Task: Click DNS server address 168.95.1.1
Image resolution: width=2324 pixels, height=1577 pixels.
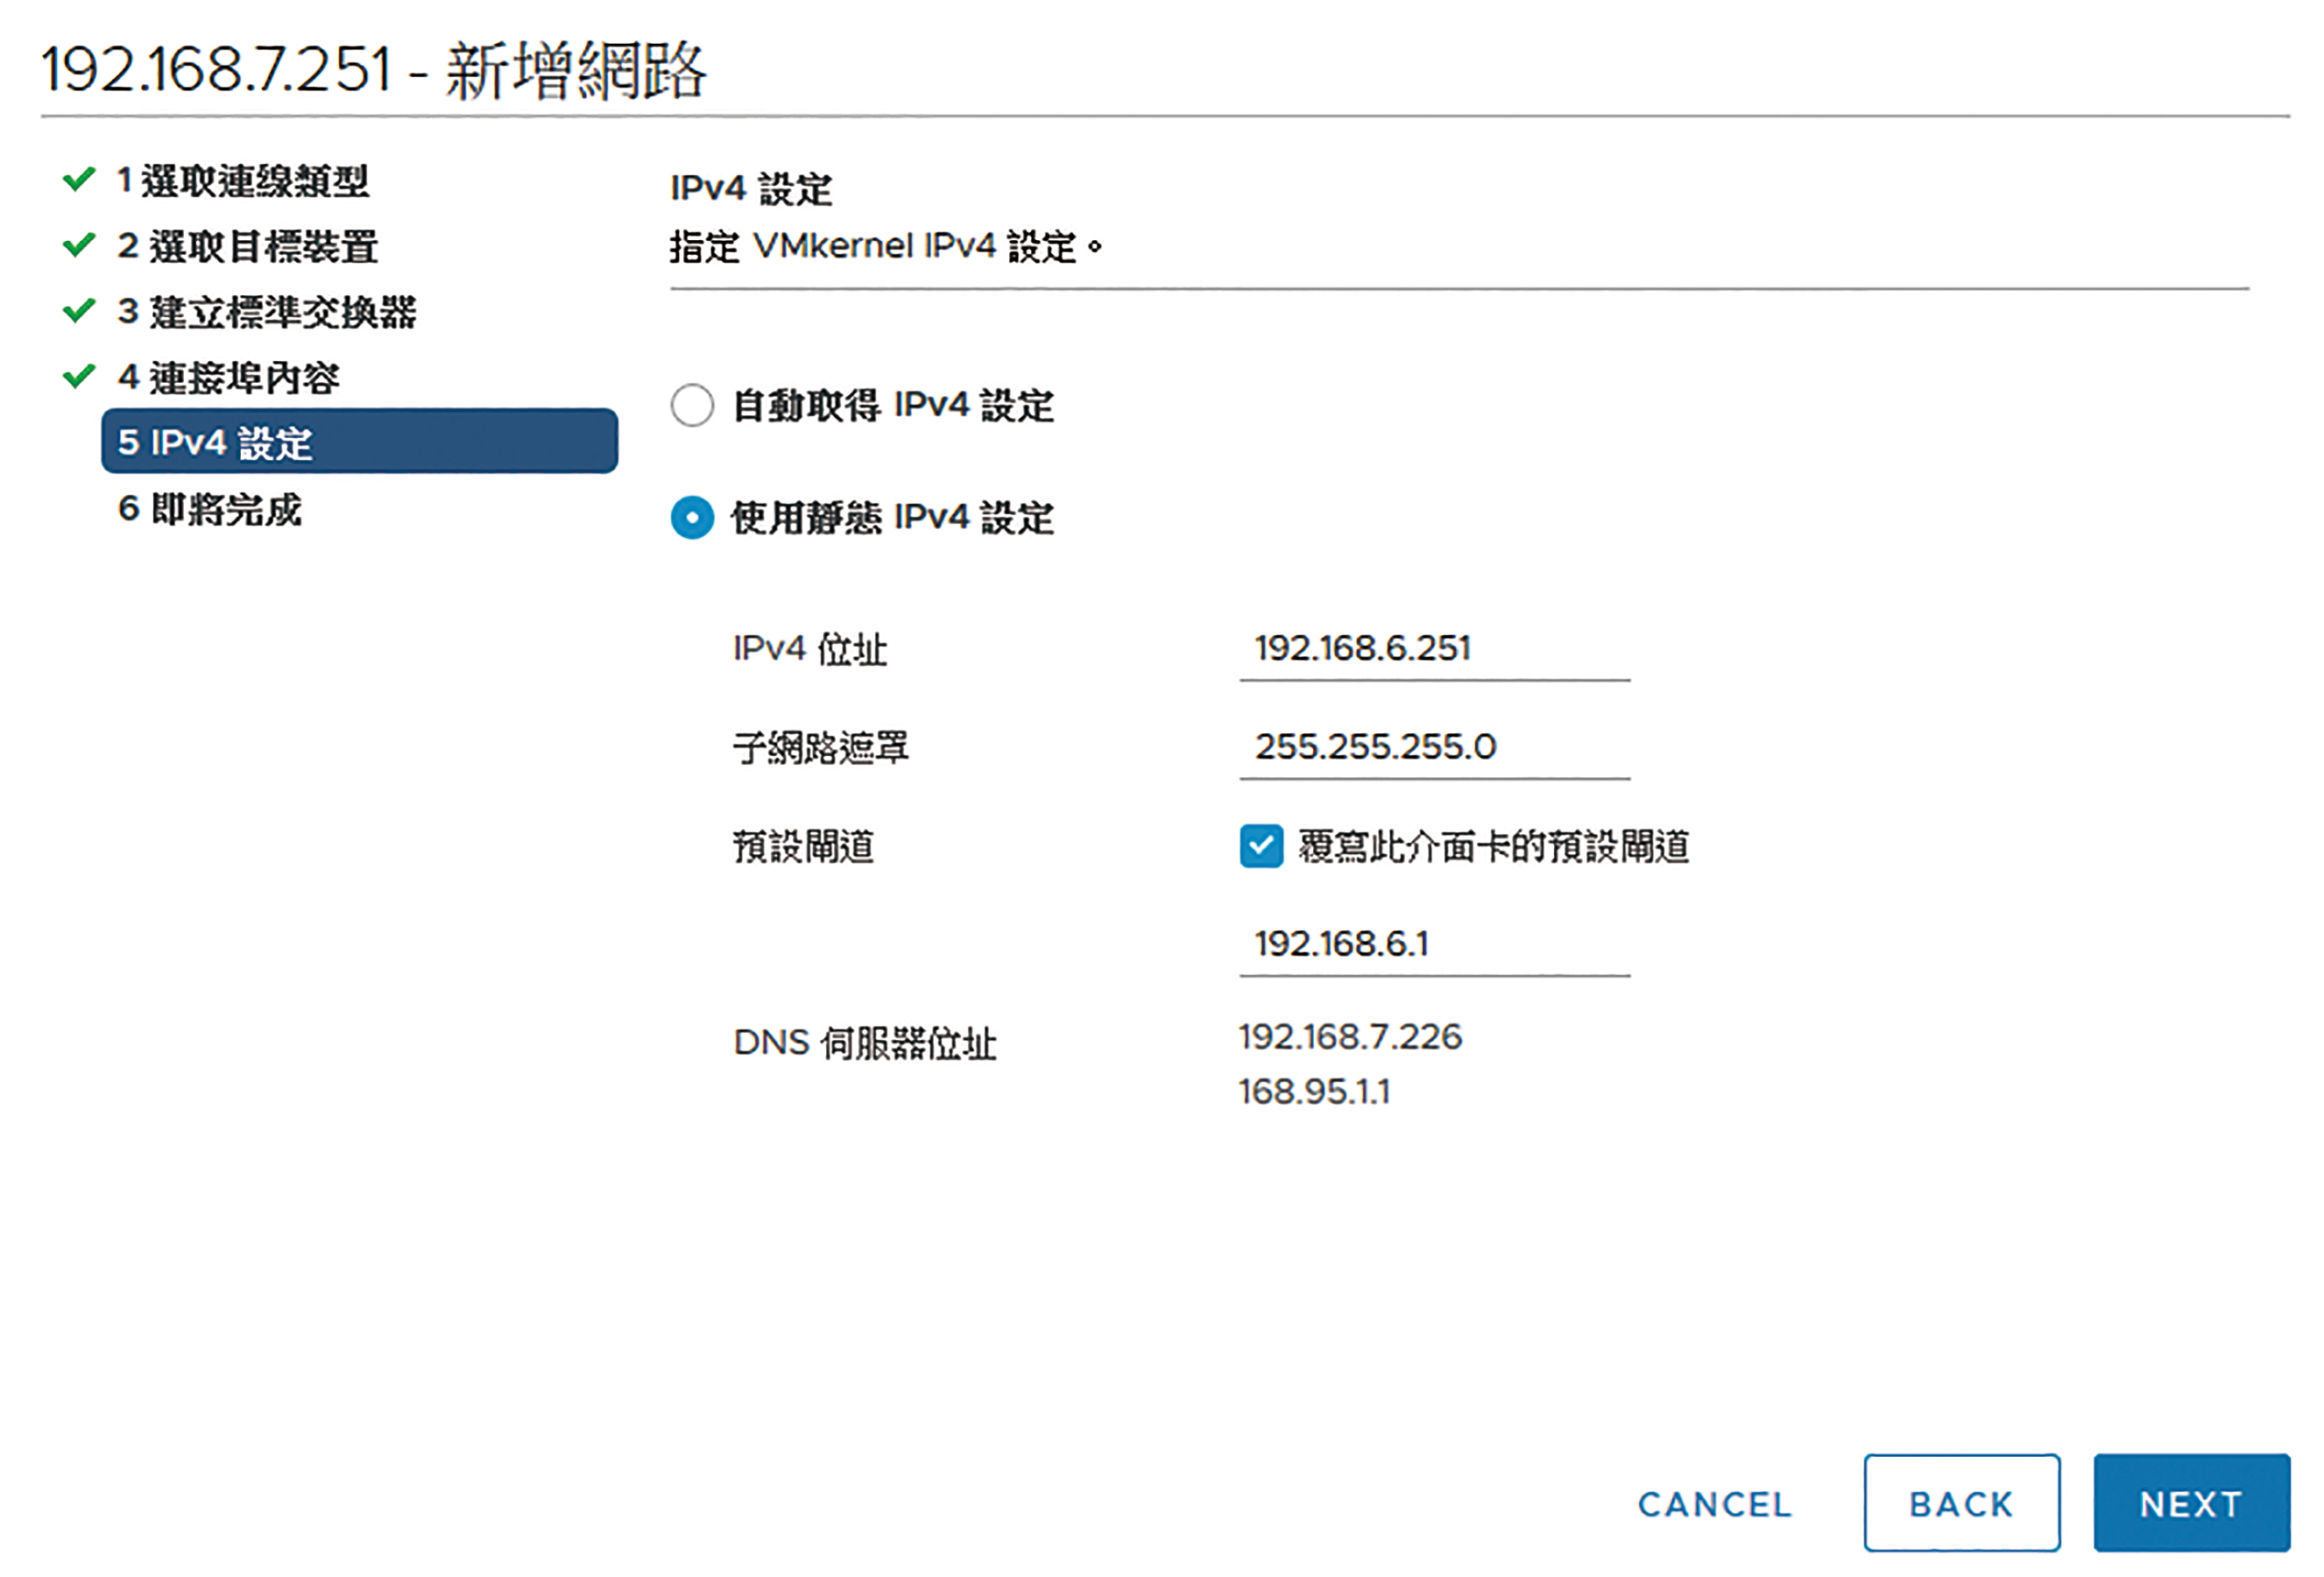Action: (x=1314, y=1092)
